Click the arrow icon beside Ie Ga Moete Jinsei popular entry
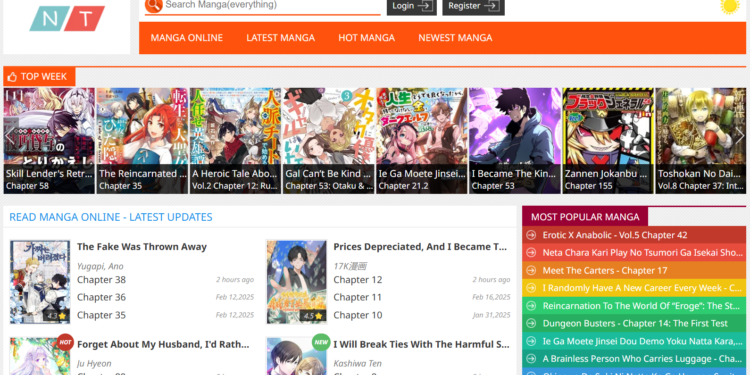The image size is (750, 375). (530, 341)
